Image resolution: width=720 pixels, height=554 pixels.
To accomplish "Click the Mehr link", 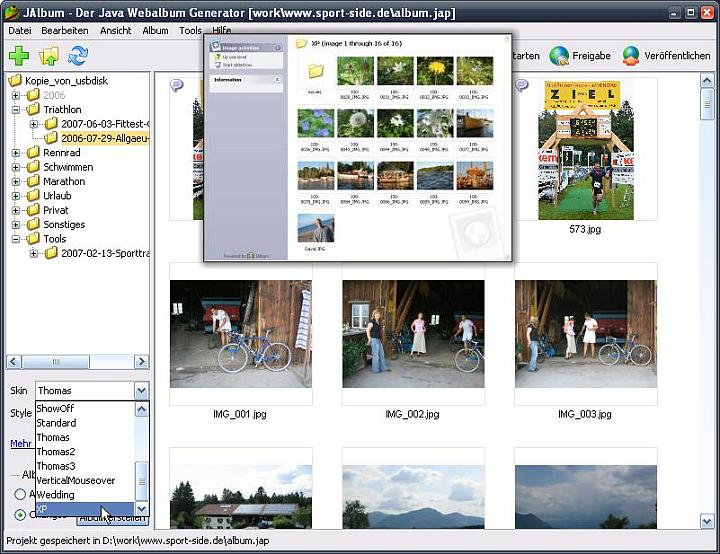I will click(20, 443).
